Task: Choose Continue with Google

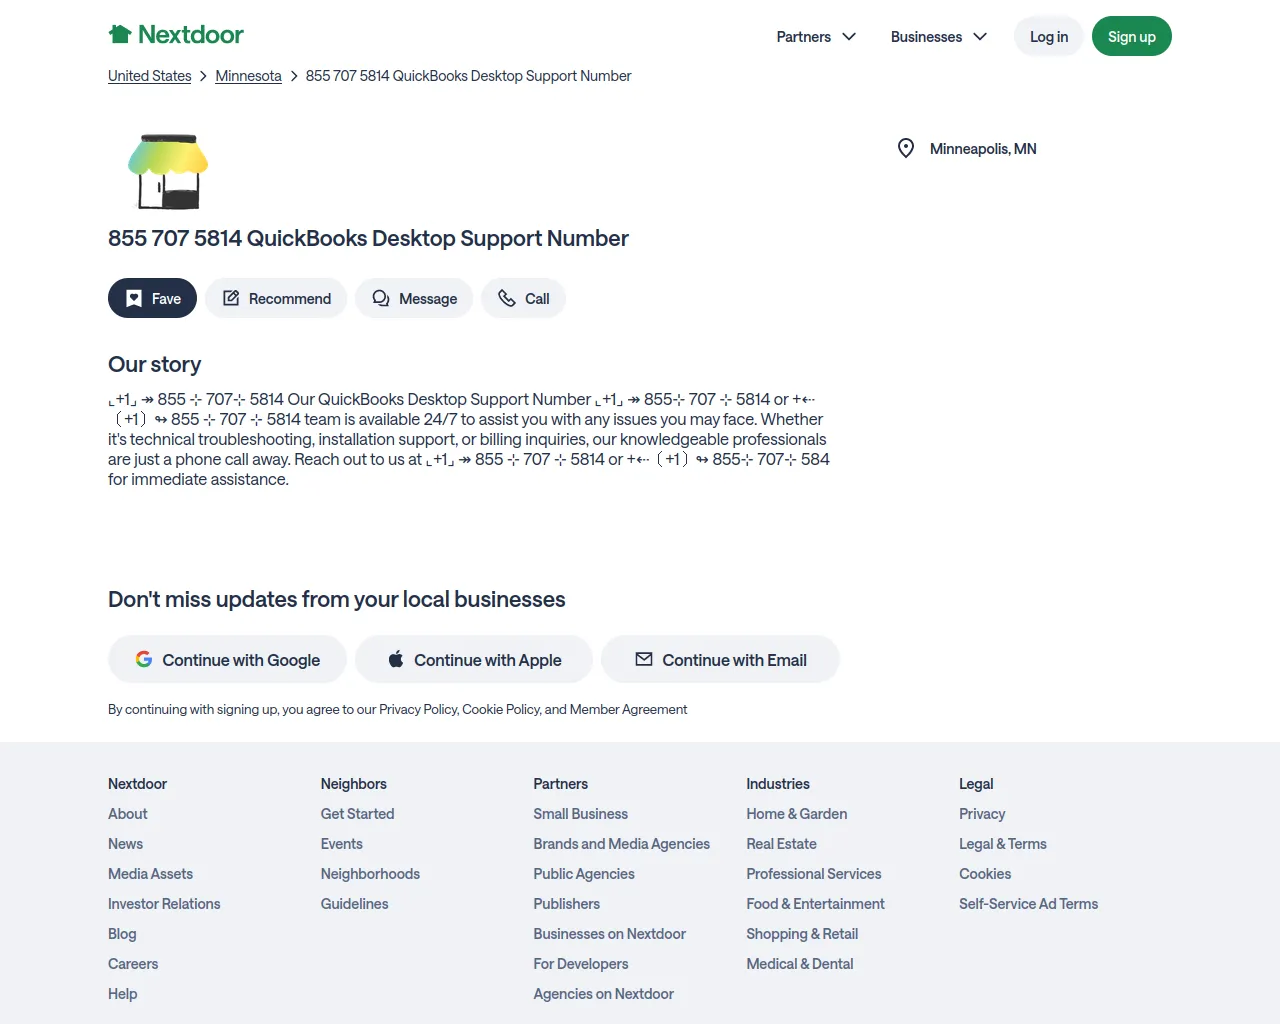Action: click(227, 659)
